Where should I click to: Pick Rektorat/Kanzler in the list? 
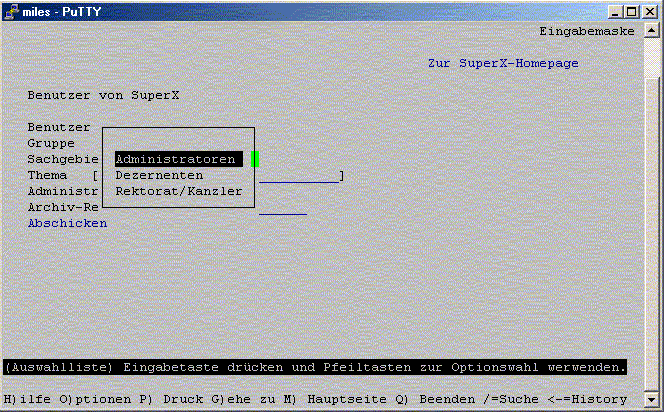(x=179, y=191)
